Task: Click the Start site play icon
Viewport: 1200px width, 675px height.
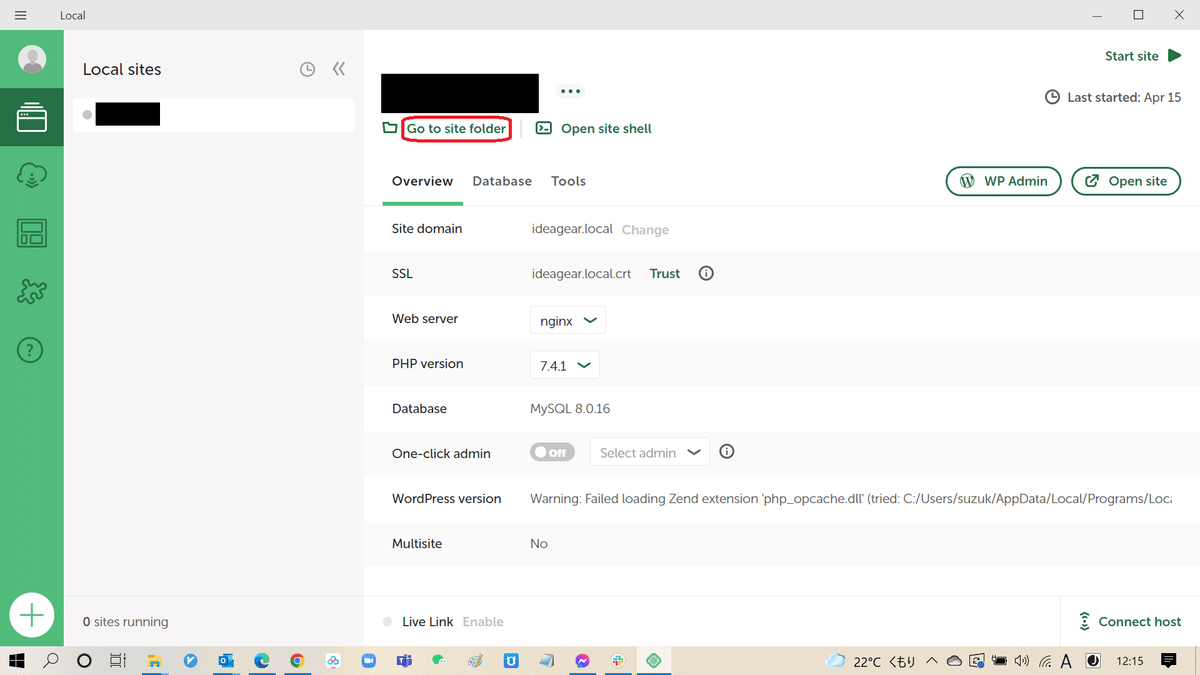Action: tap(1175, 56)
